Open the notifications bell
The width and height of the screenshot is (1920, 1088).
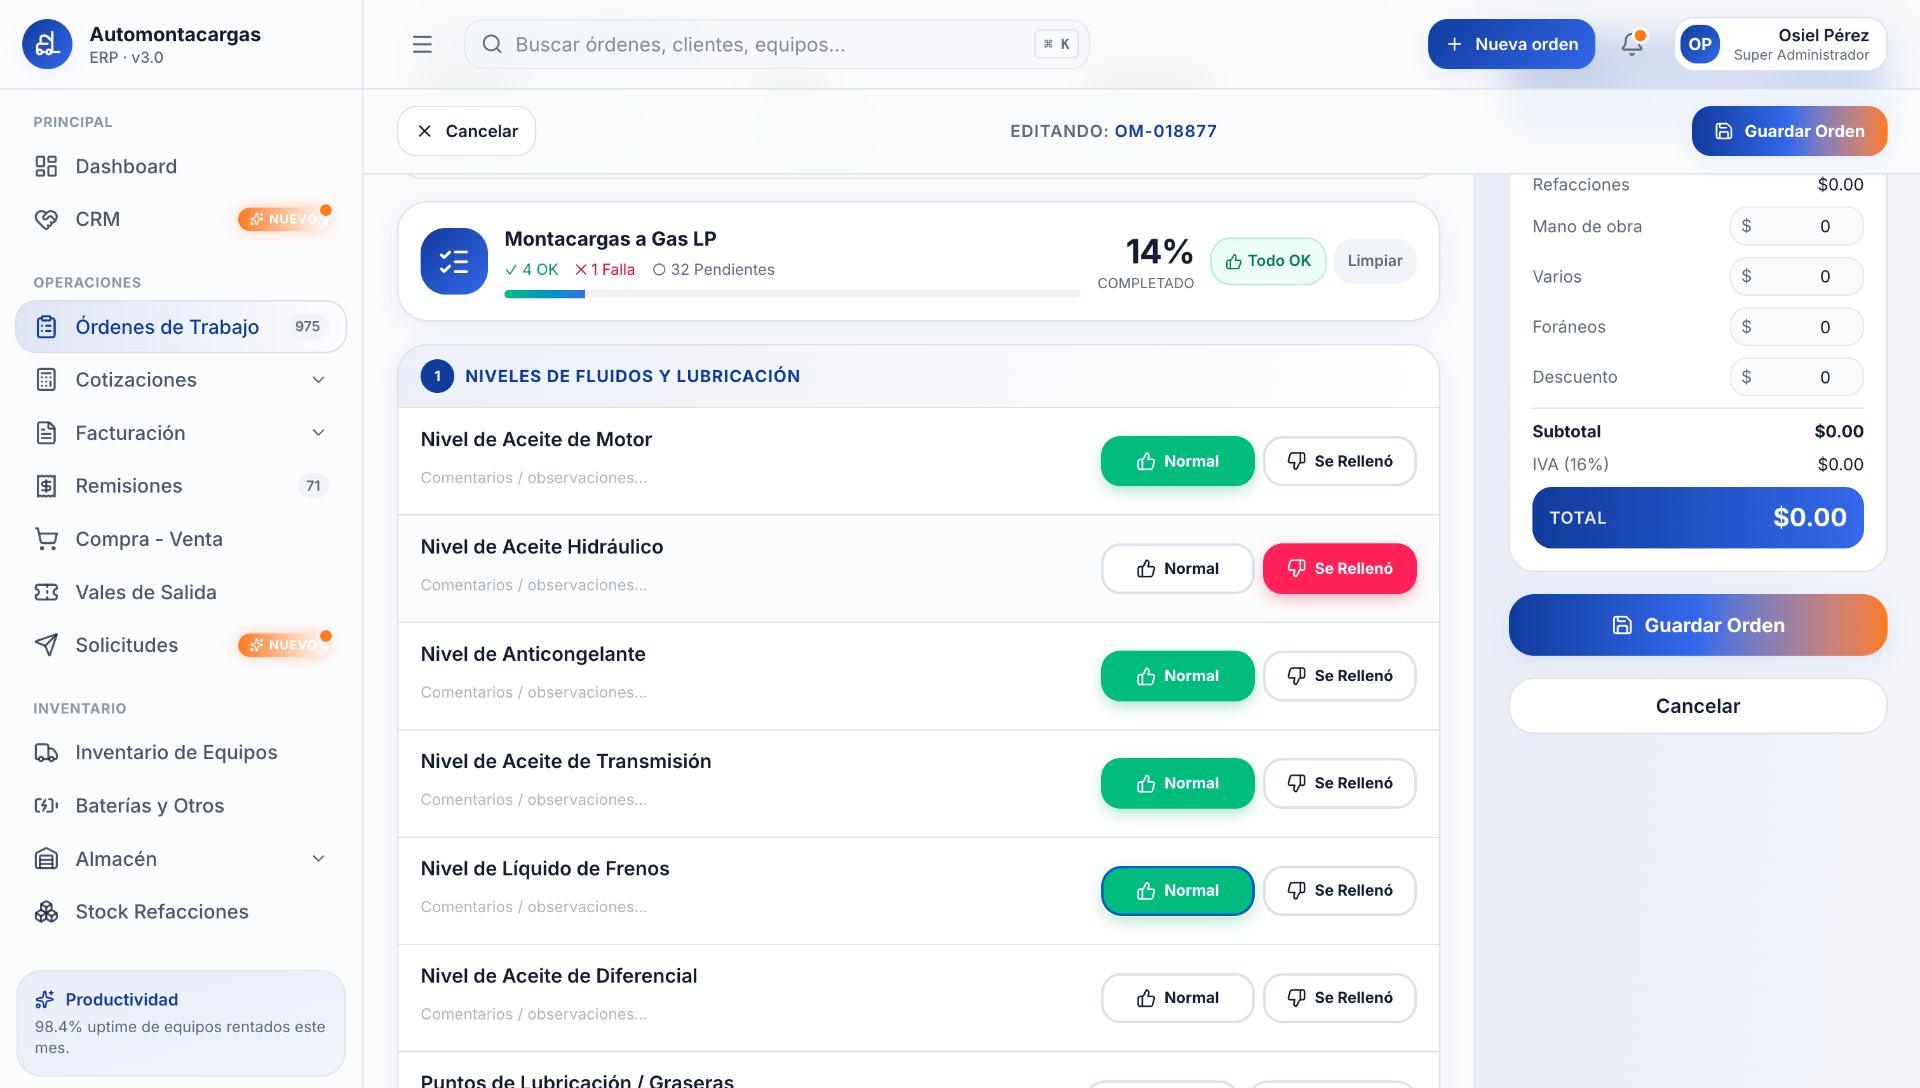tap(1632, 44)
